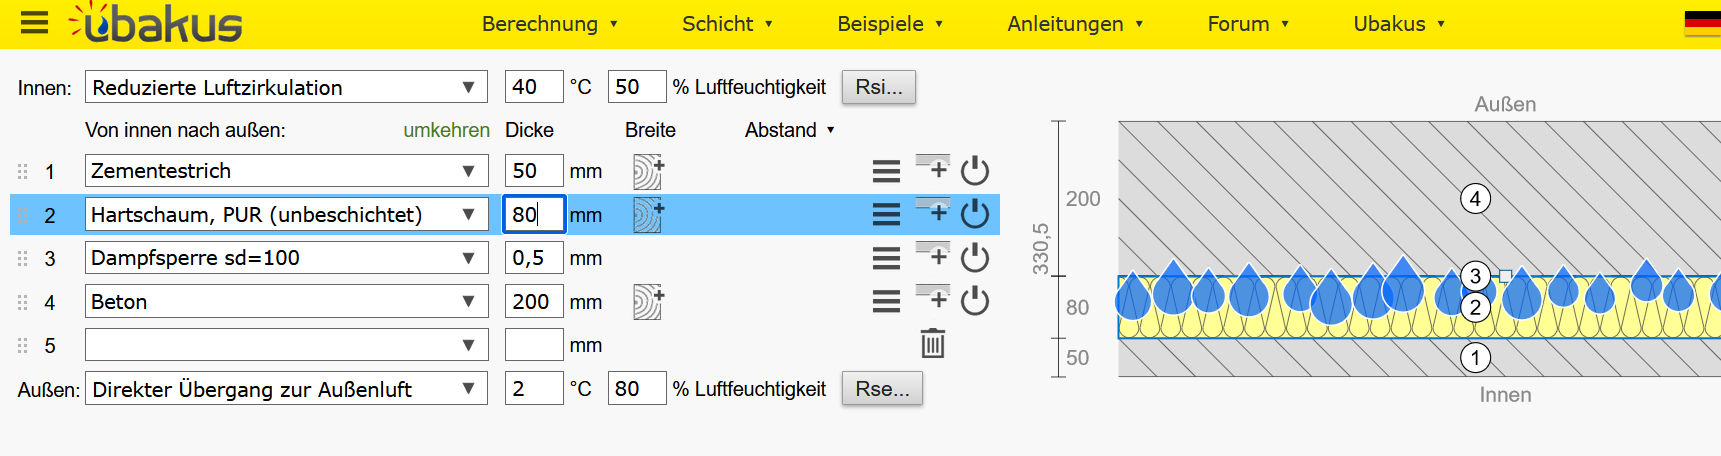Switch language via the German flag
The image size is (1721, 456).
coord(1702,23)
